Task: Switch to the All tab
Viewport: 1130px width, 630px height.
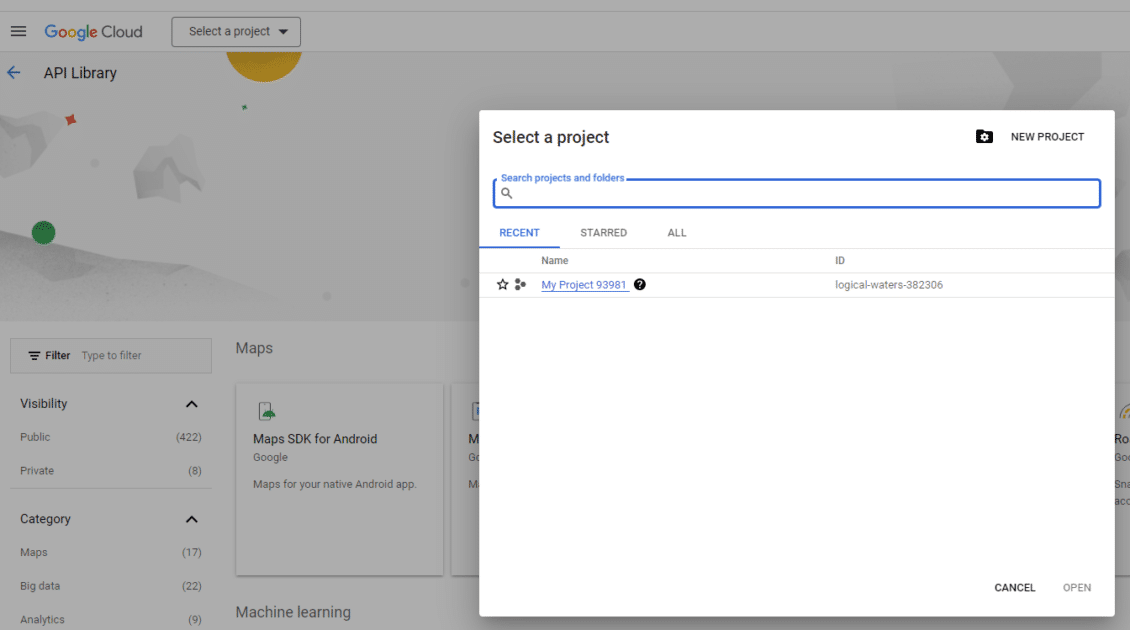Action: [677, 233]
